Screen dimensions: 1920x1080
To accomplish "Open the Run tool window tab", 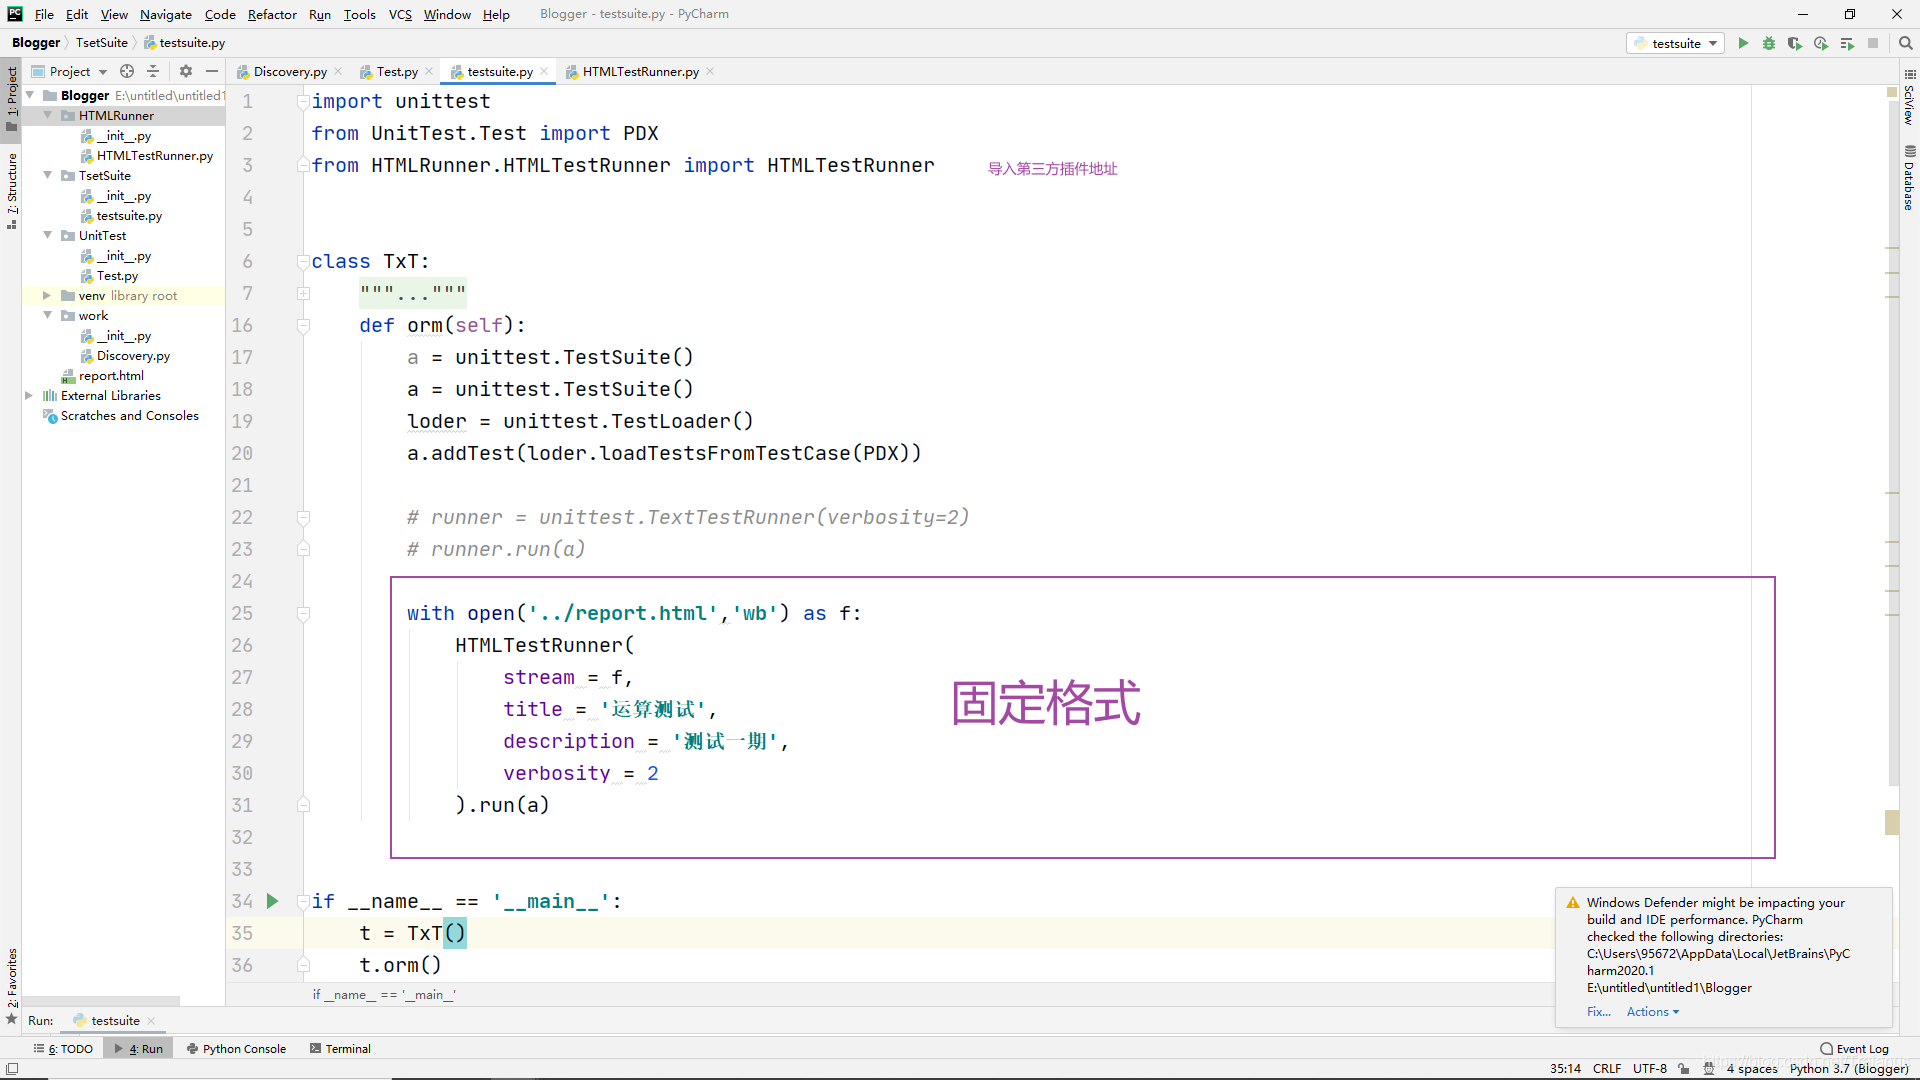I will (x=139, y=1049).
